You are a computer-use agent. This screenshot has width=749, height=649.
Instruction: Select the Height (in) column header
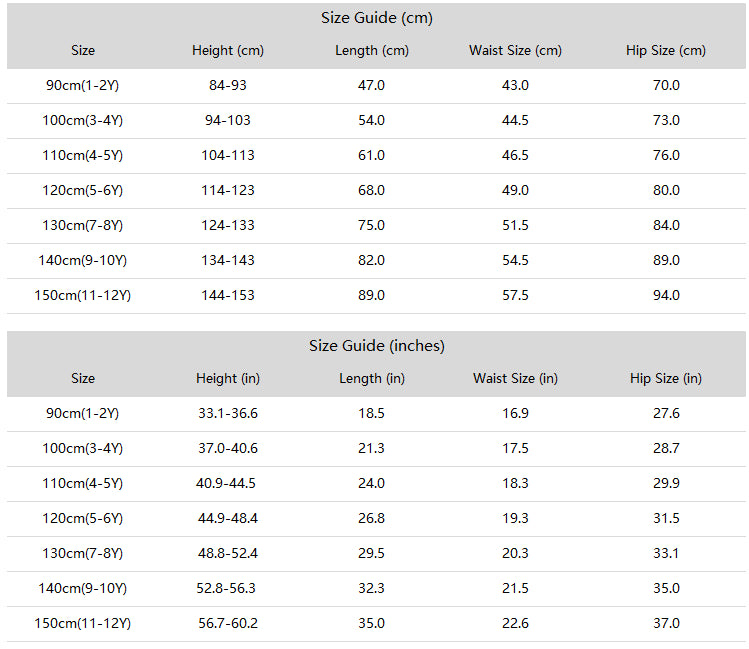pyautogui.click(x=228, y=379)
